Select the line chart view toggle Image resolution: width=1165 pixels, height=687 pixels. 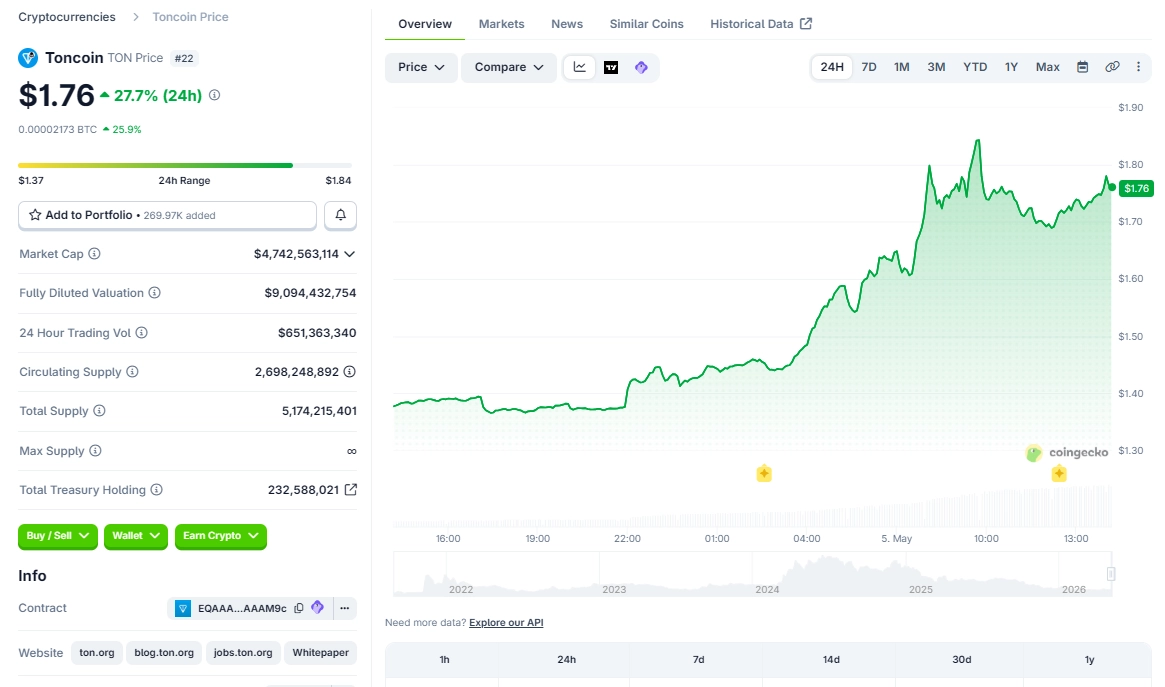coord(580,67)
